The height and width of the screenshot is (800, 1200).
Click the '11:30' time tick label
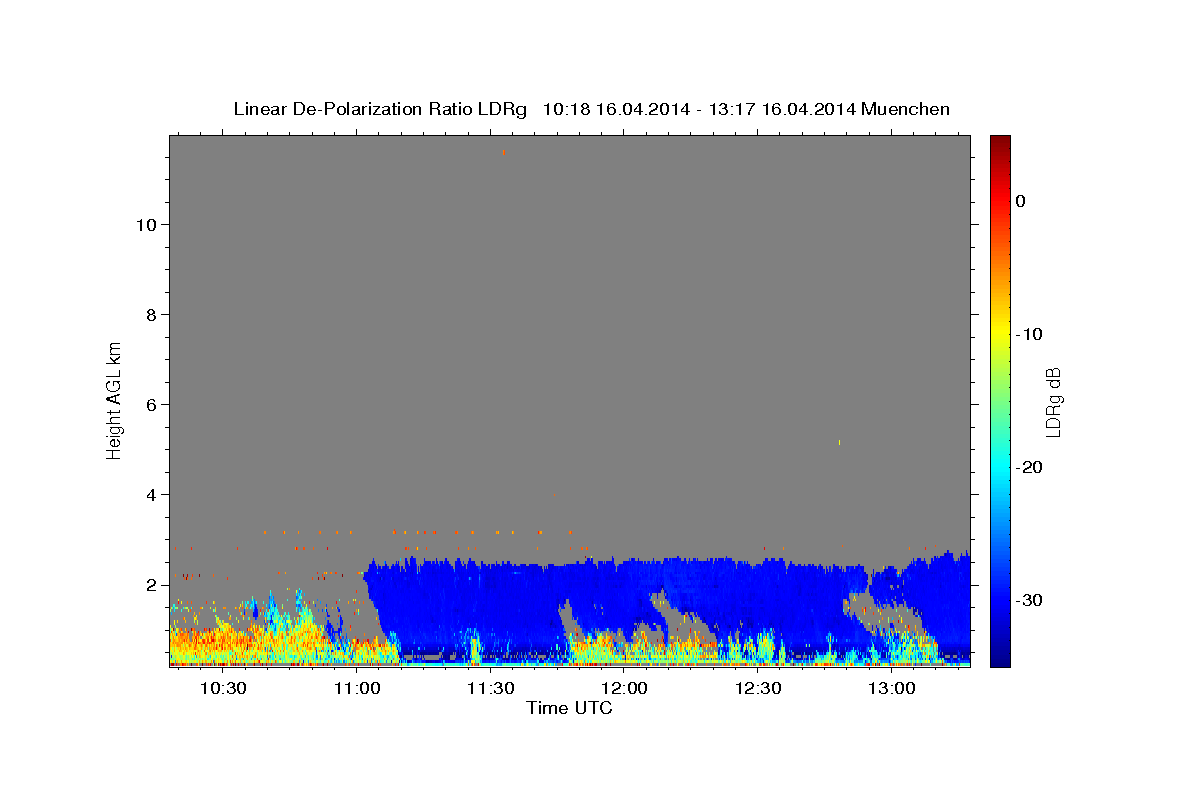click(491, 688)
